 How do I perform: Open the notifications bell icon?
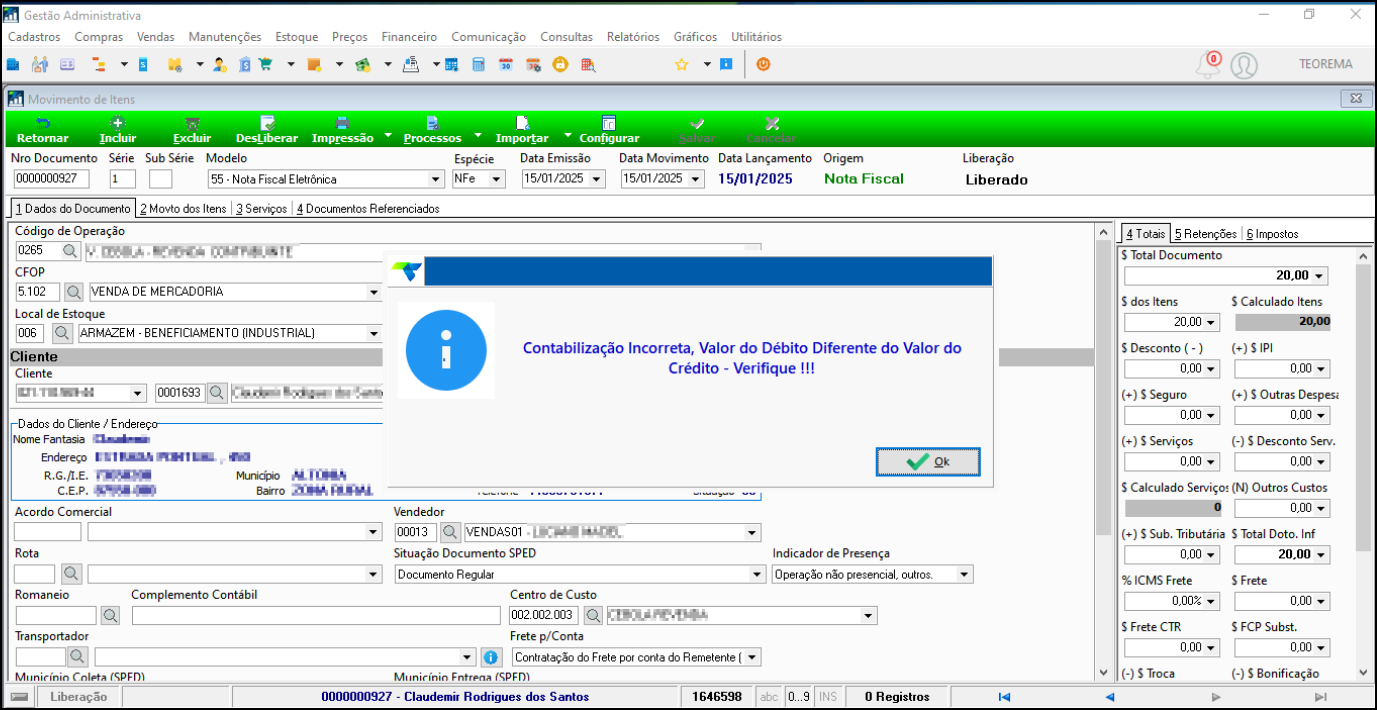pyautogui.click(x=1208, y=65)
